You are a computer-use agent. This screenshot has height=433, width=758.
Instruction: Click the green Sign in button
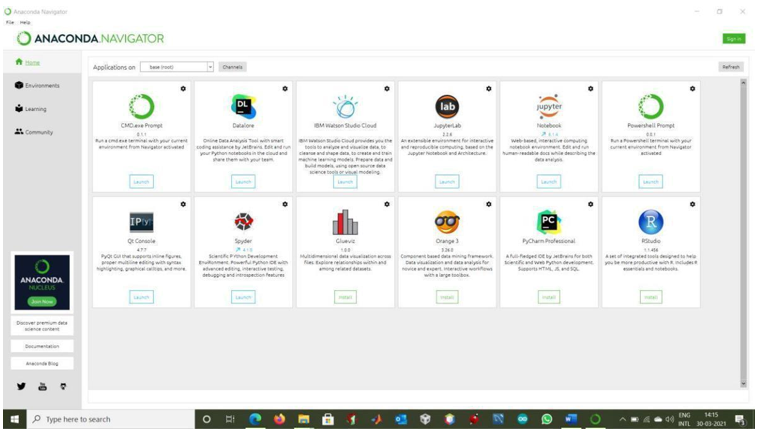coord(734,39)
